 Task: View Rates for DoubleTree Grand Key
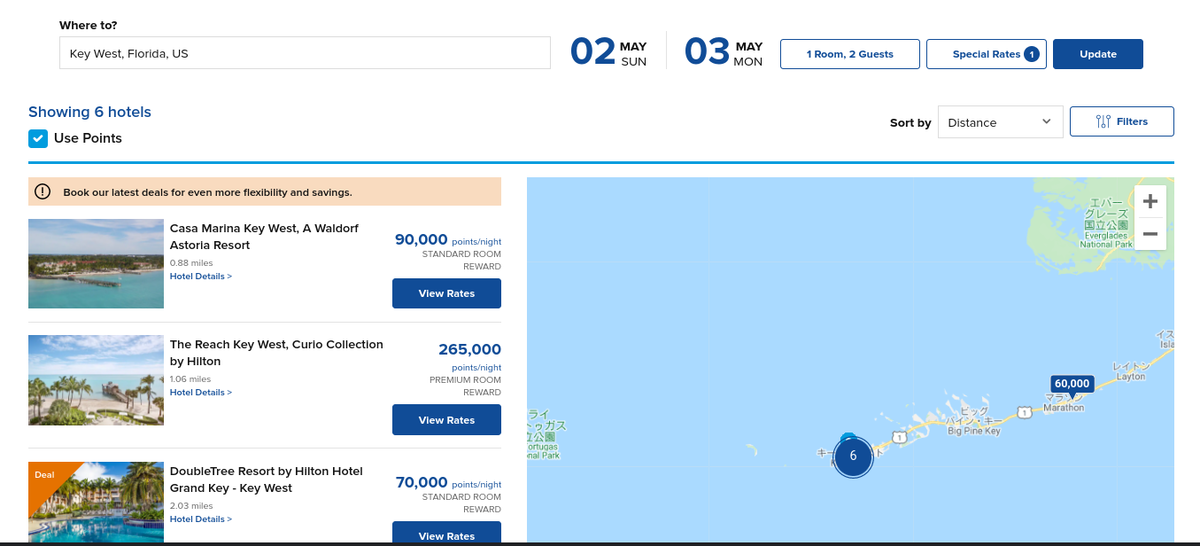[446, 534]
